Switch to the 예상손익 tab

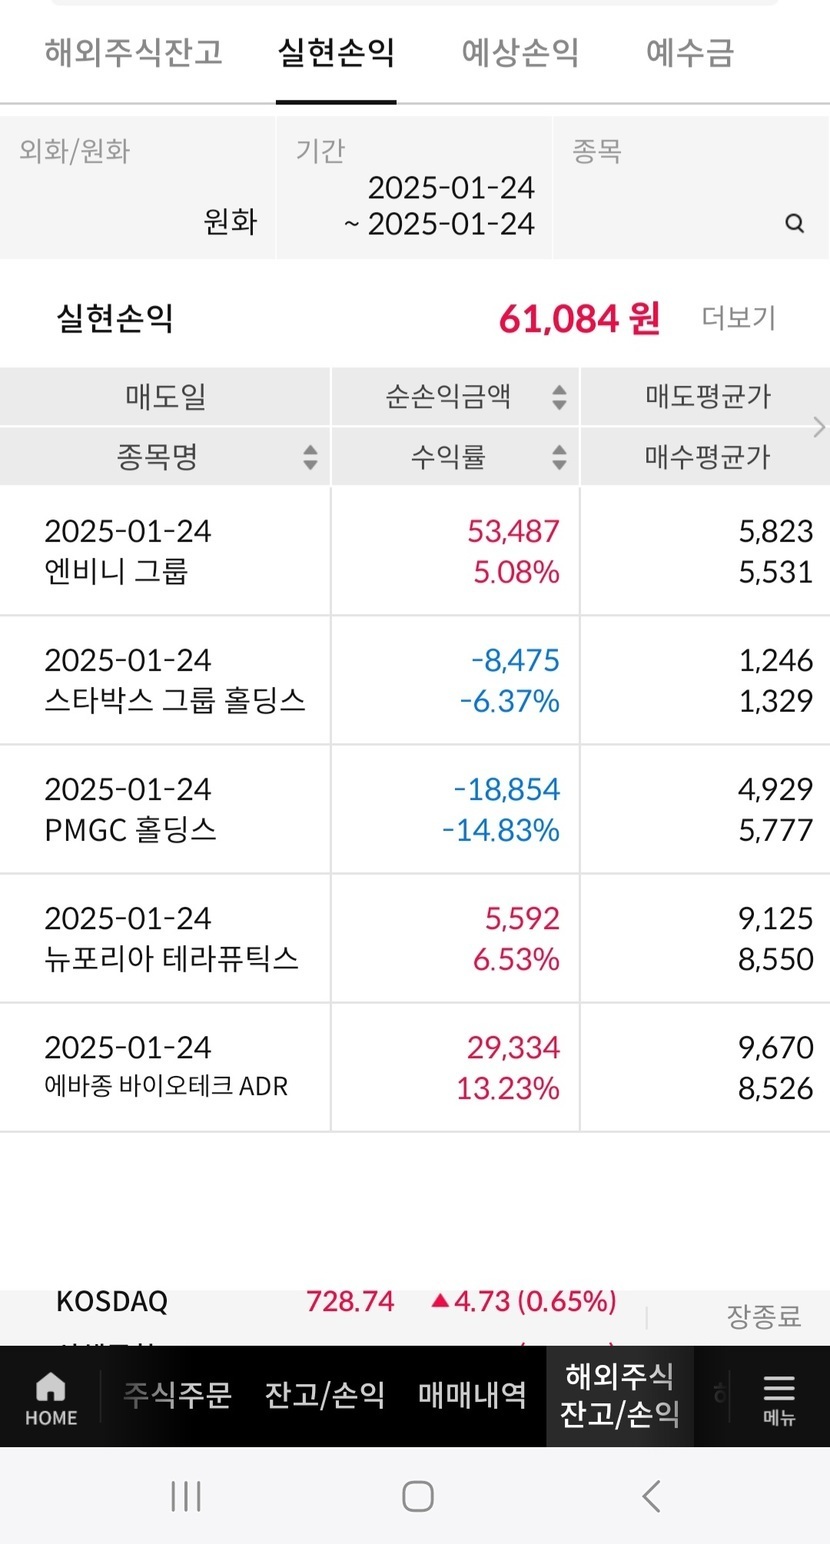[x=520, y=52]
